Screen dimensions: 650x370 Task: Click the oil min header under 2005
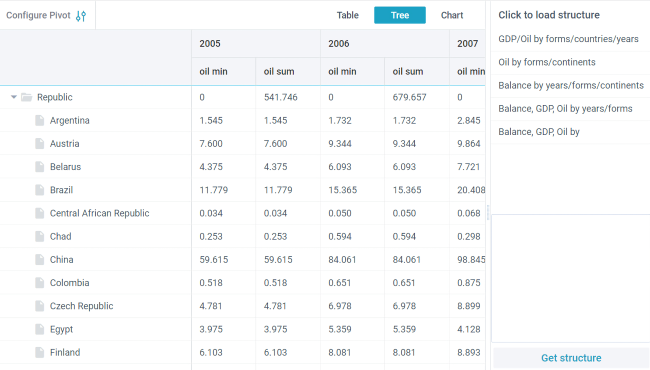pos(223,71)
